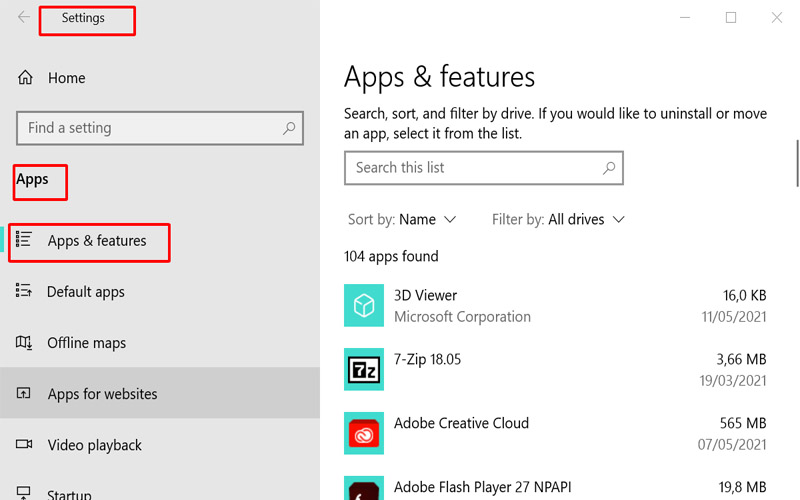800x500 pixels.
Task: Open the Startup settings page
Action: 68,493
